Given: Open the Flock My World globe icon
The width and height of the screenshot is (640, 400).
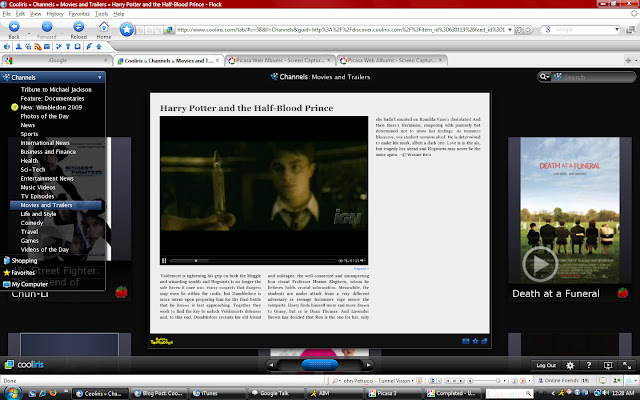Looking at the screenshot, I should (7, 47).
